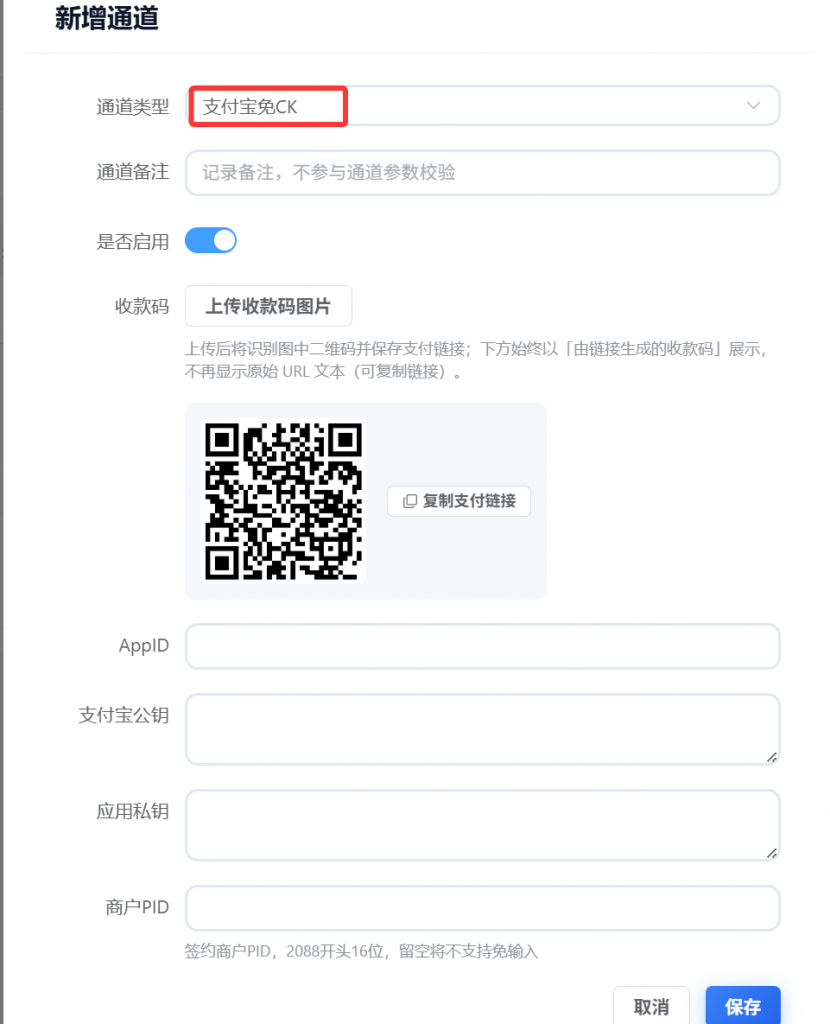Click the 上传收款码图片 upload button
Viewport: 830px width, 1024px height.
point(268,306)
